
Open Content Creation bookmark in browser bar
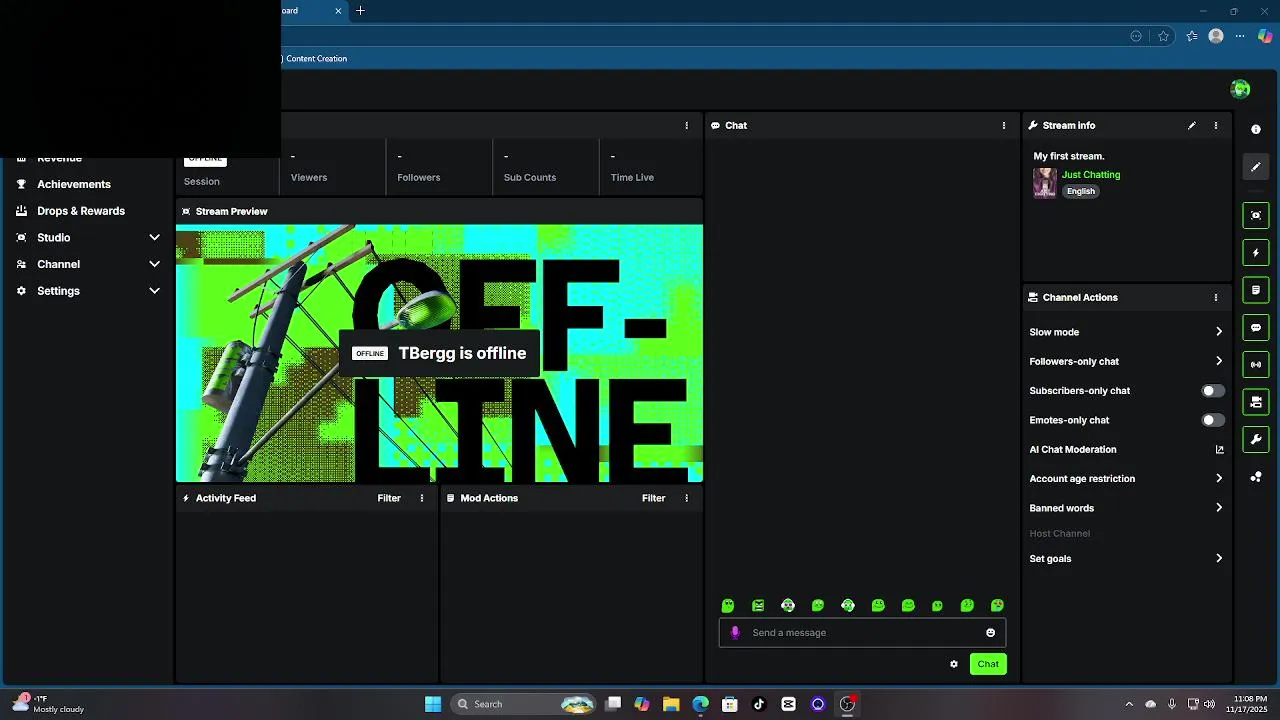[x=316, y=59]
